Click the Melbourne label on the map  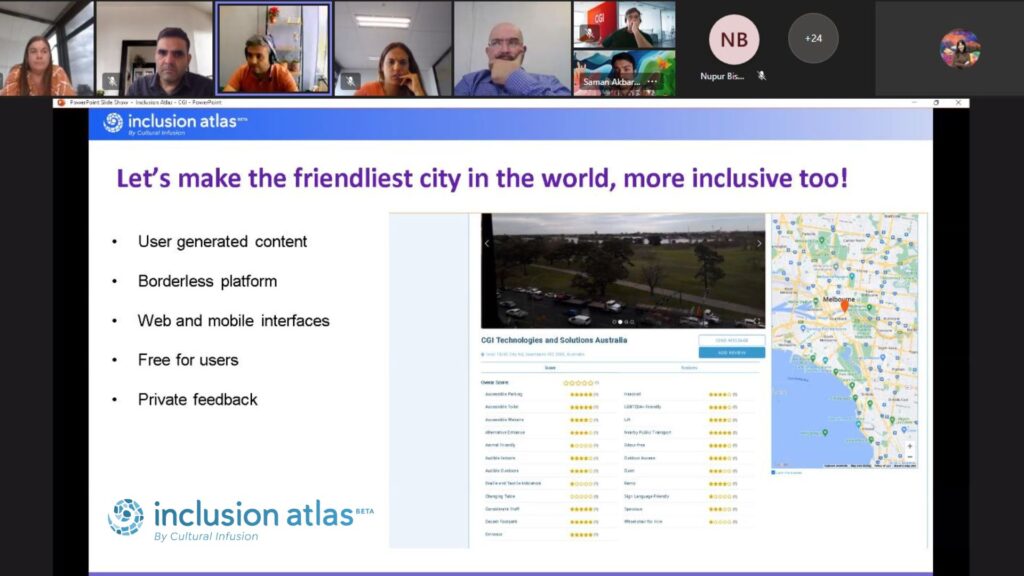click(x=839, y=299)
